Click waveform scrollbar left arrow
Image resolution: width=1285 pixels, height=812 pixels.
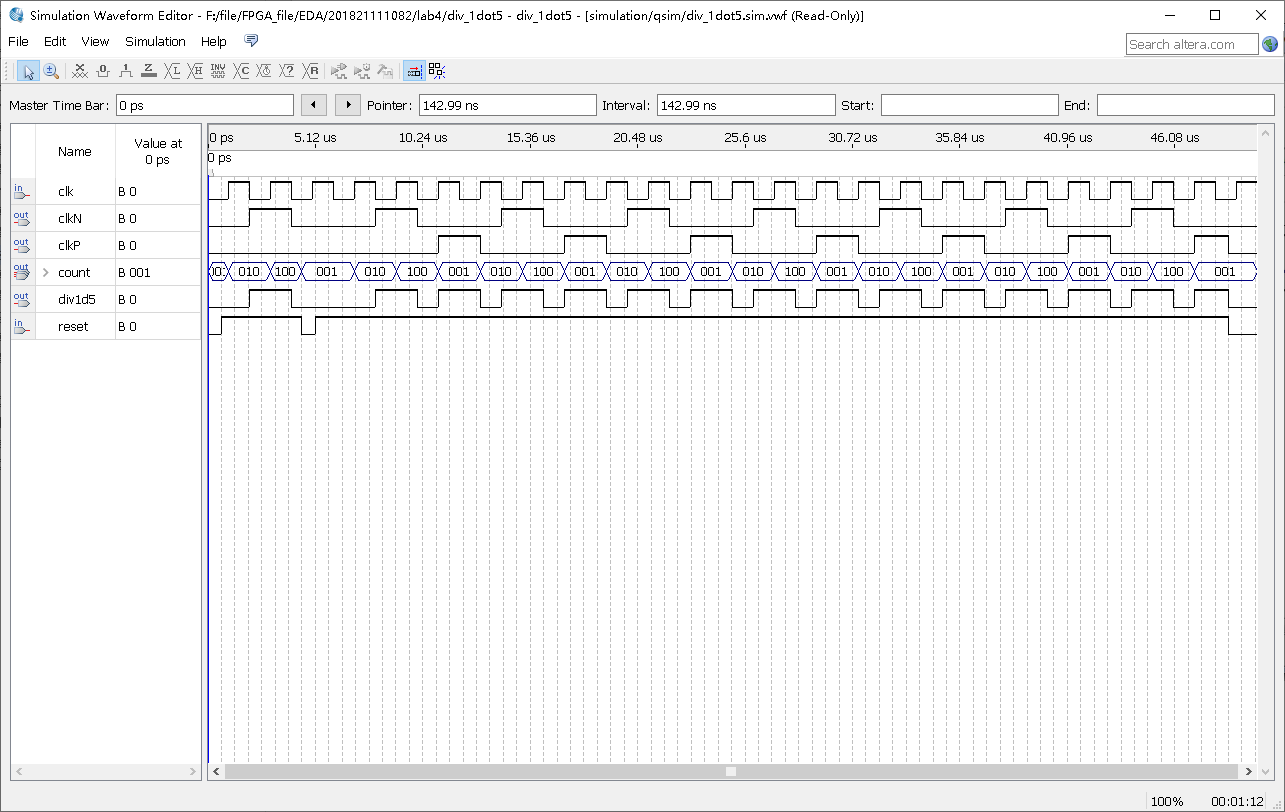pyautogui.click(x=217, y=771)
